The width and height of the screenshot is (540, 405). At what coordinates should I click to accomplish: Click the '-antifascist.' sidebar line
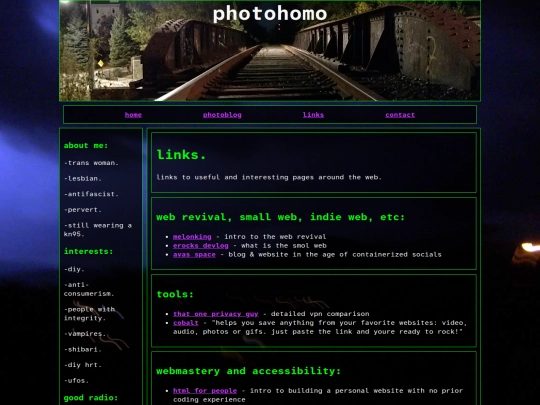coord(91,194)
